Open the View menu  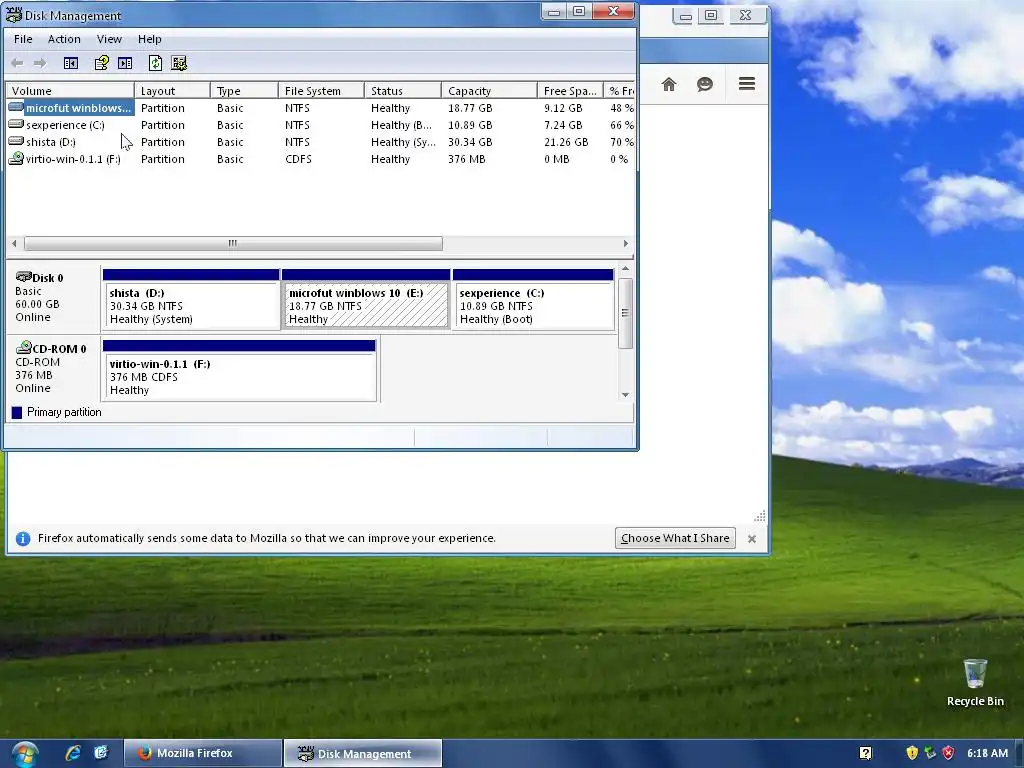[x=109, y=39]
